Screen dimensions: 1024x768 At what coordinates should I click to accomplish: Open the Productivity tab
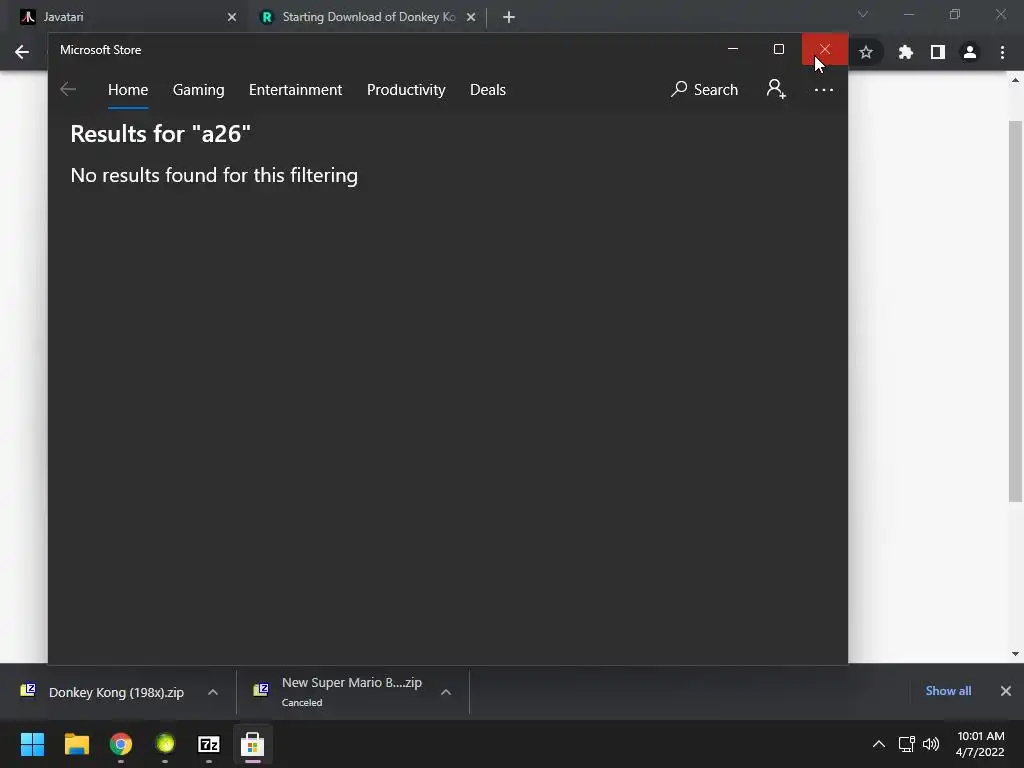[x=406, y=89]
